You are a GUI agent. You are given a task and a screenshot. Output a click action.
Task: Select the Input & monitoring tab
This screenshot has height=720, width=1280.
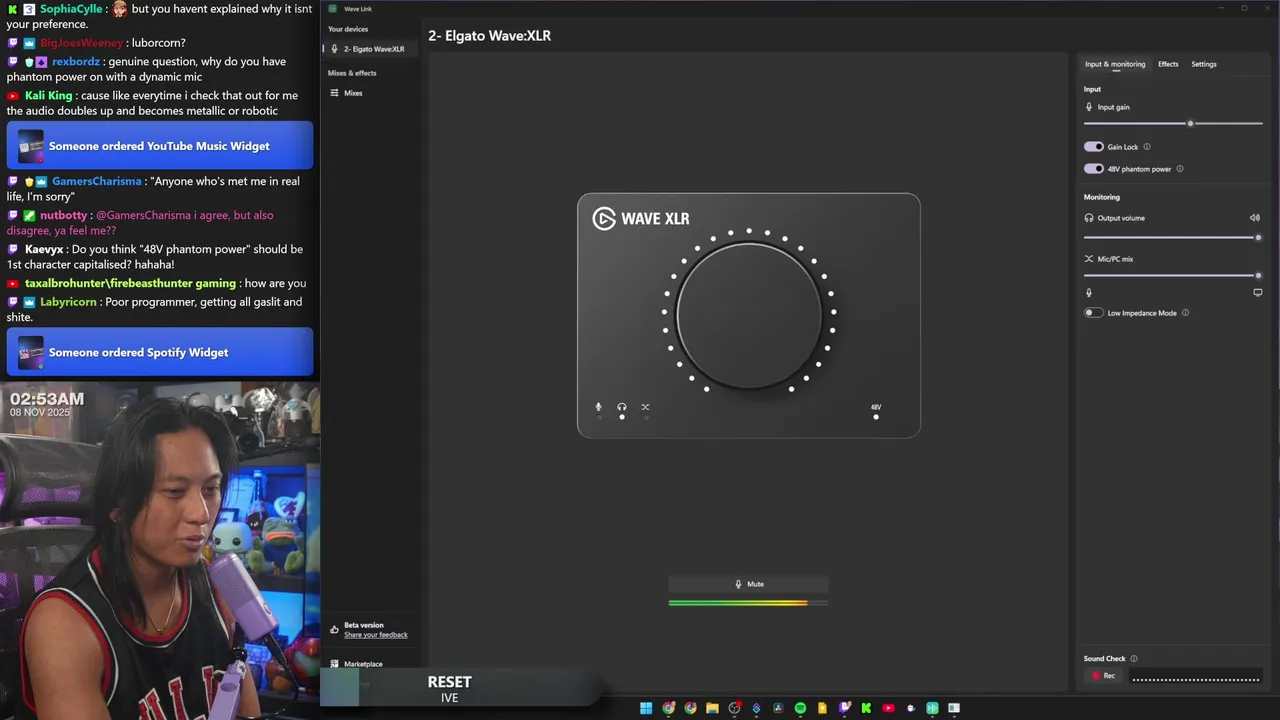[1115, 64]
